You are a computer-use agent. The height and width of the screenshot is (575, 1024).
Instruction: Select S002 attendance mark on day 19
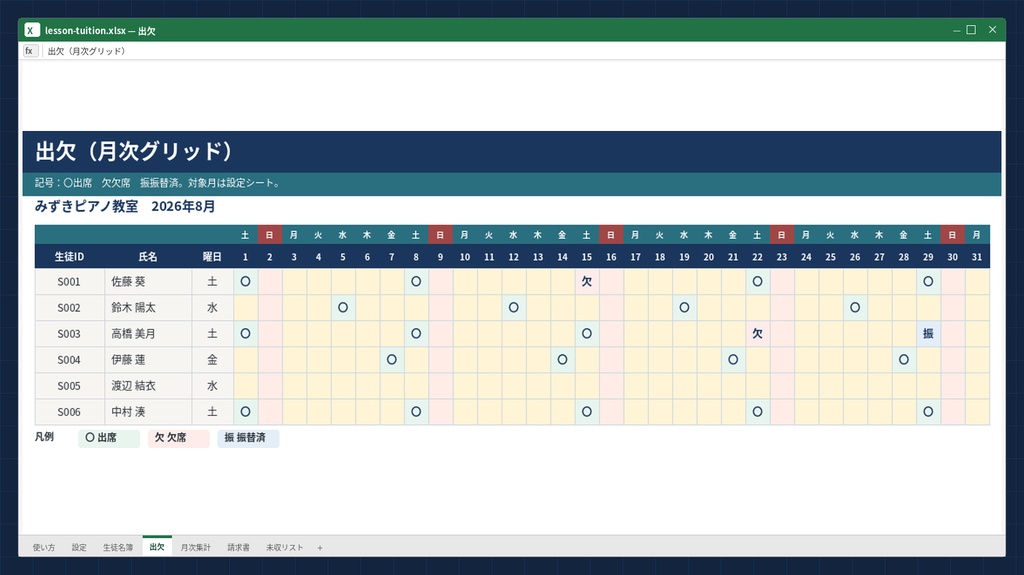(x=684, y=308)
